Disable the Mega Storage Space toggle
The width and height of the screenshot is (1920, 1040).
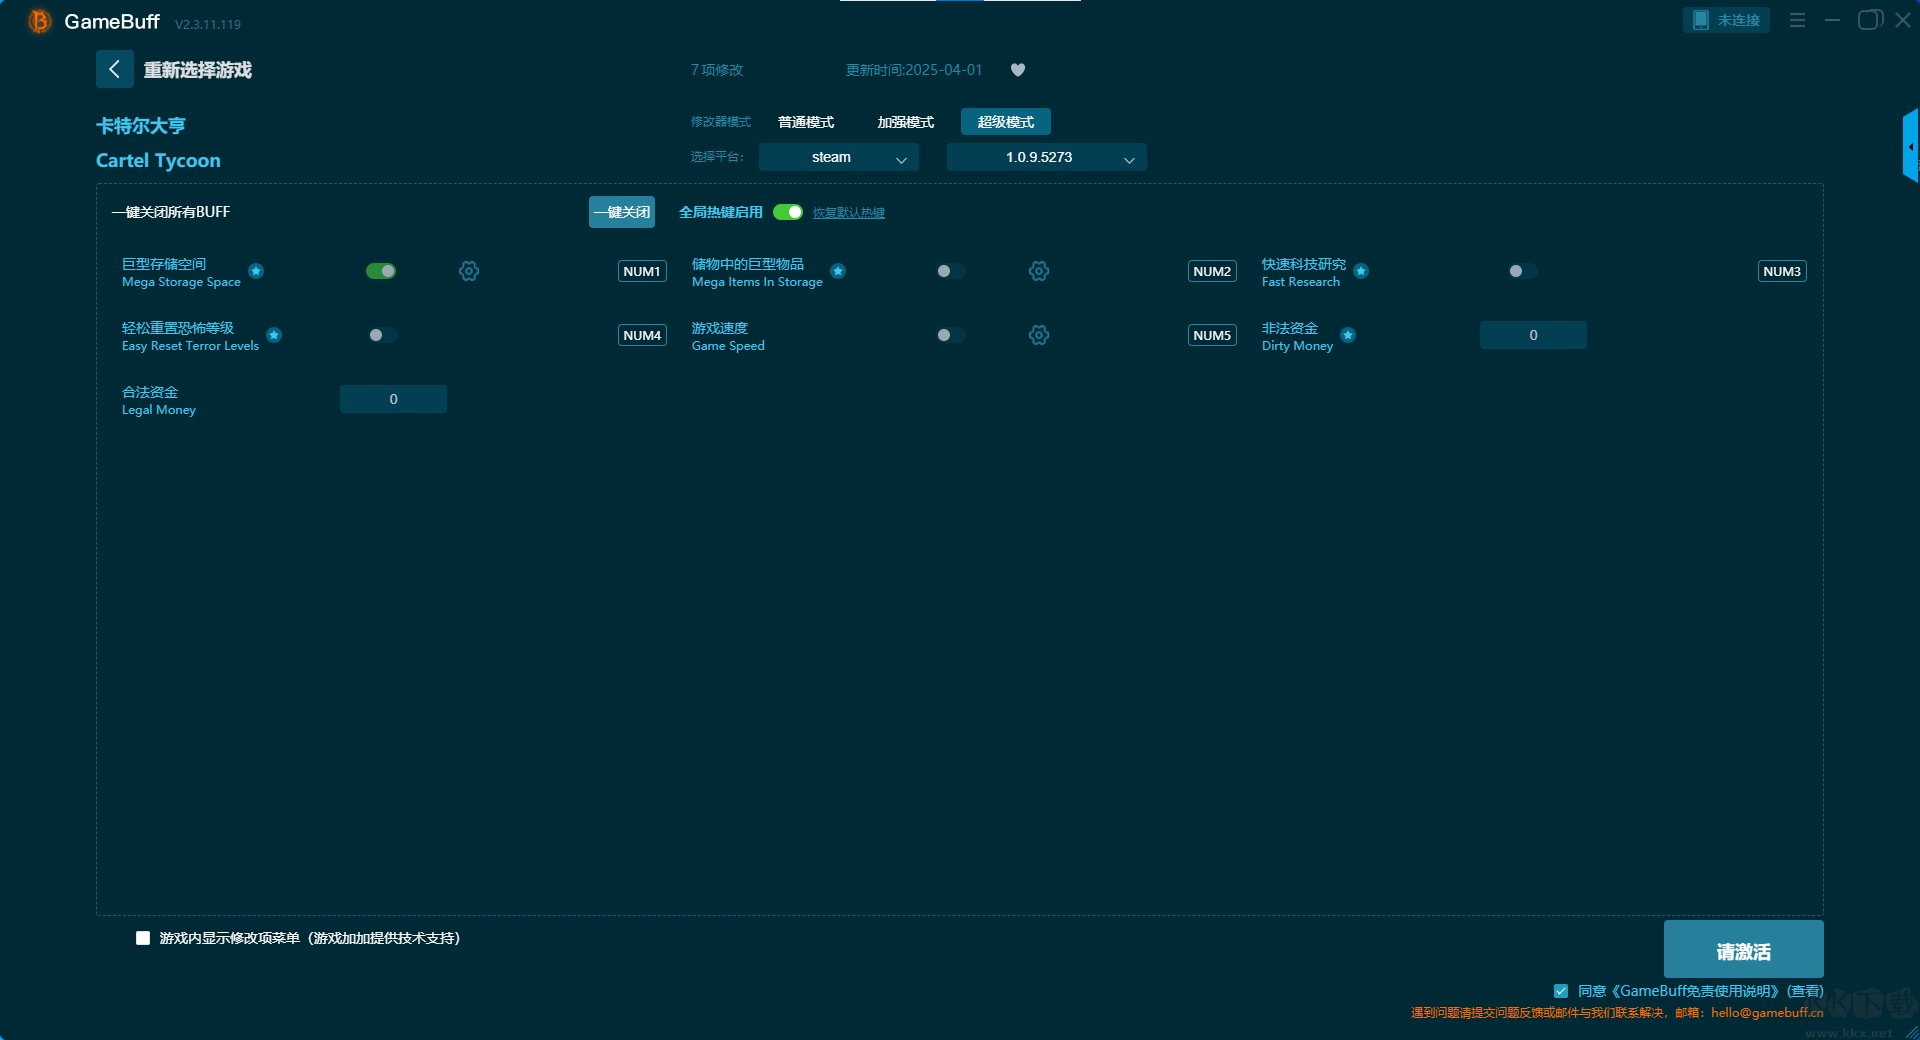click(x=381, y=271)
